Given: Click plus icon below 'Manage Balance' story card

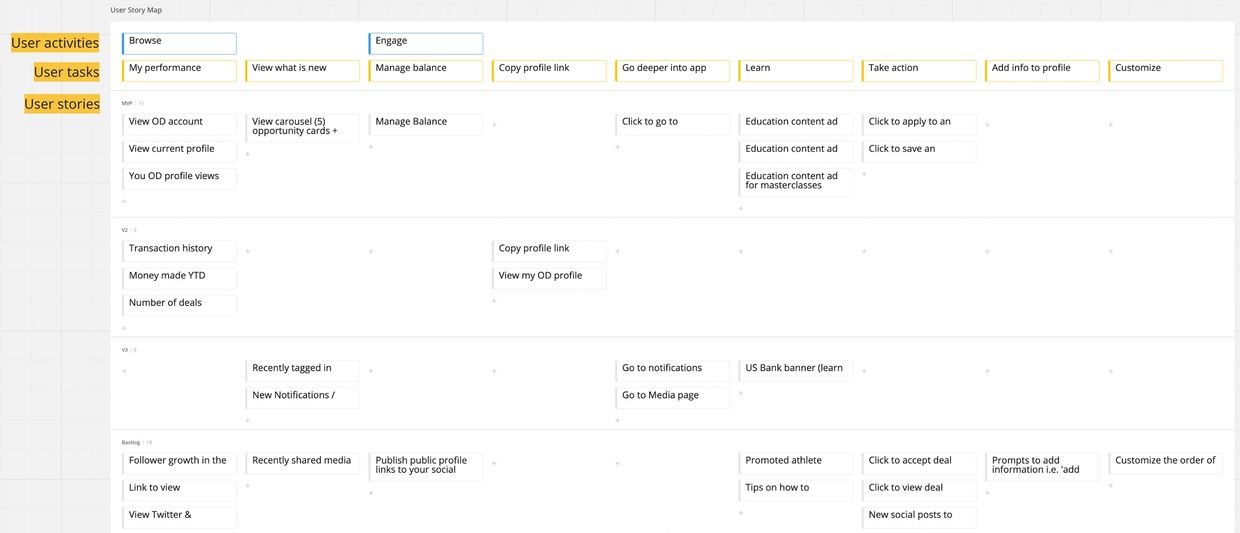Looking at the screenshot, I should (371, 147).
